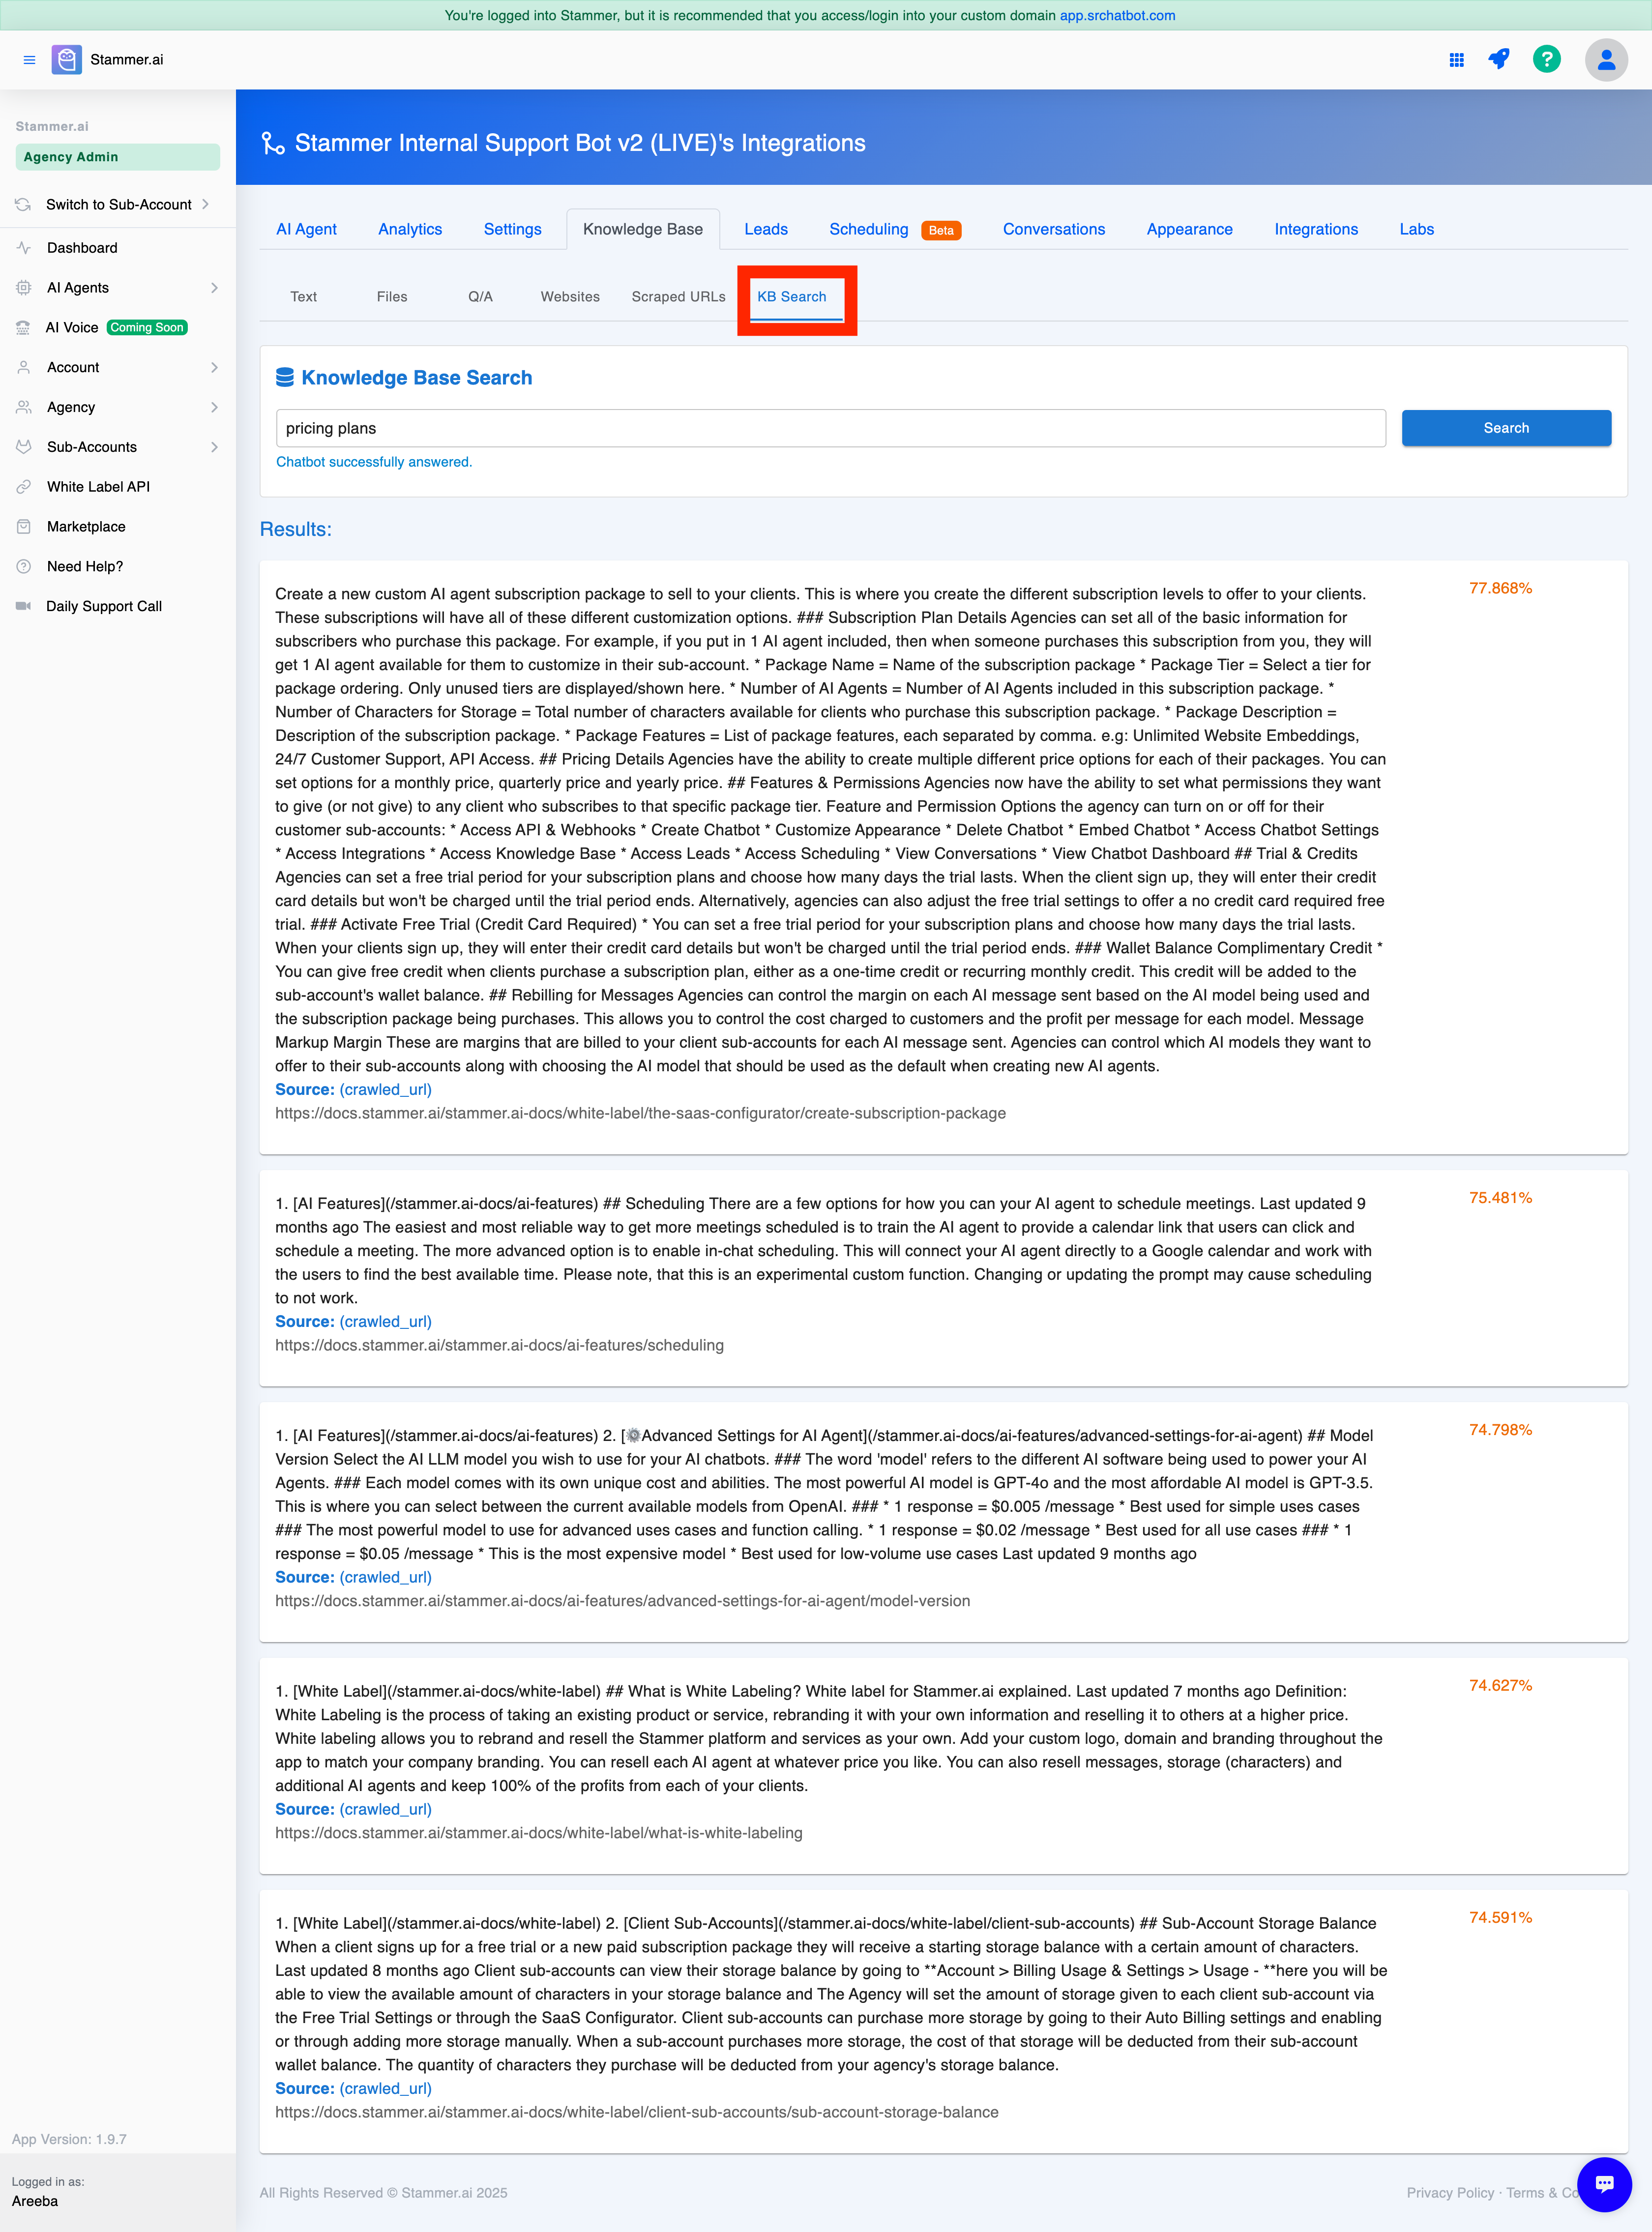Image resolution: width=1652 pixels, height=2232 pixels.
Task: Select the Scraped URLs sub-tab
Action: click(678, 297)
